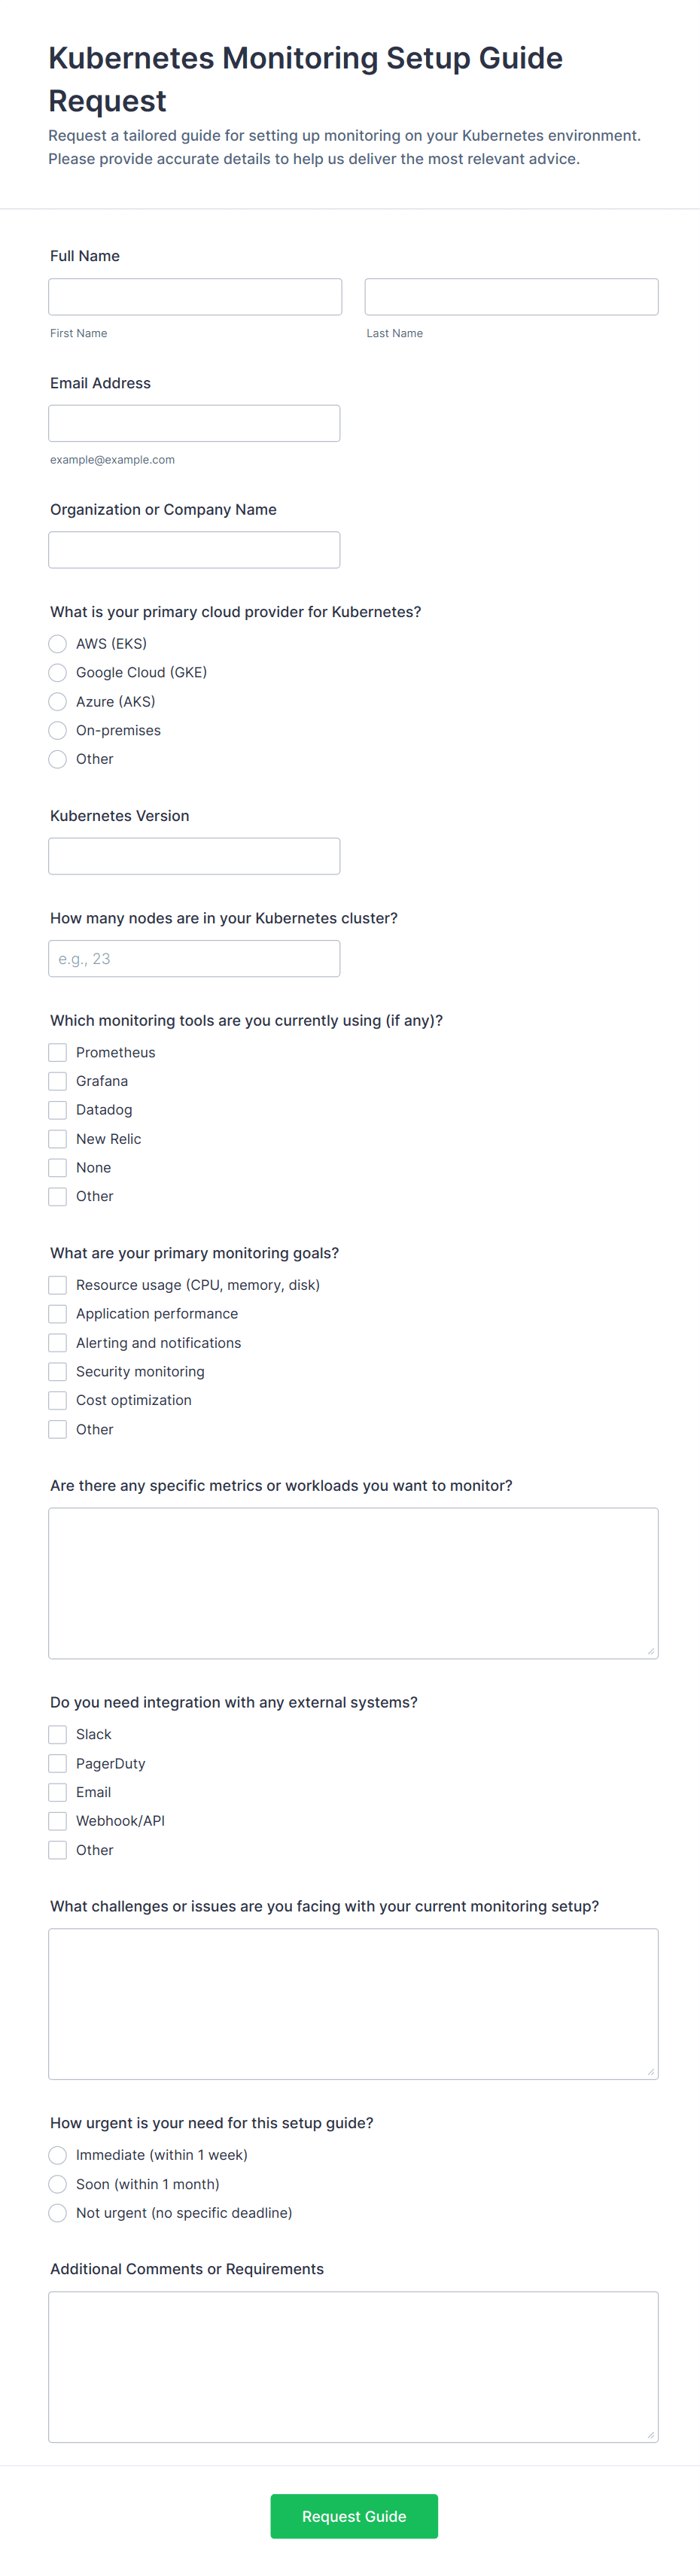Check the PagerDuty integration box
Viewport: 700px width, 2576px height.
(x=58, y=1763)
